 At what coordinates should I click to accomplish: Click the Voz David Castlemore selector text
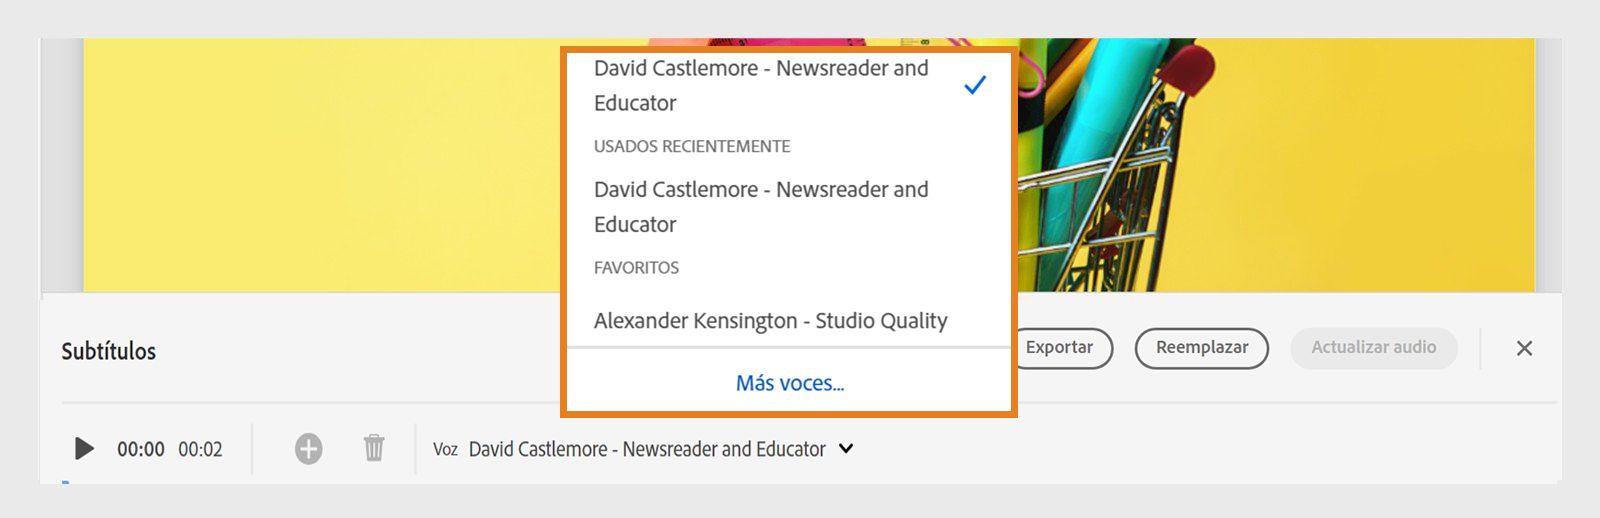point(646,449)
